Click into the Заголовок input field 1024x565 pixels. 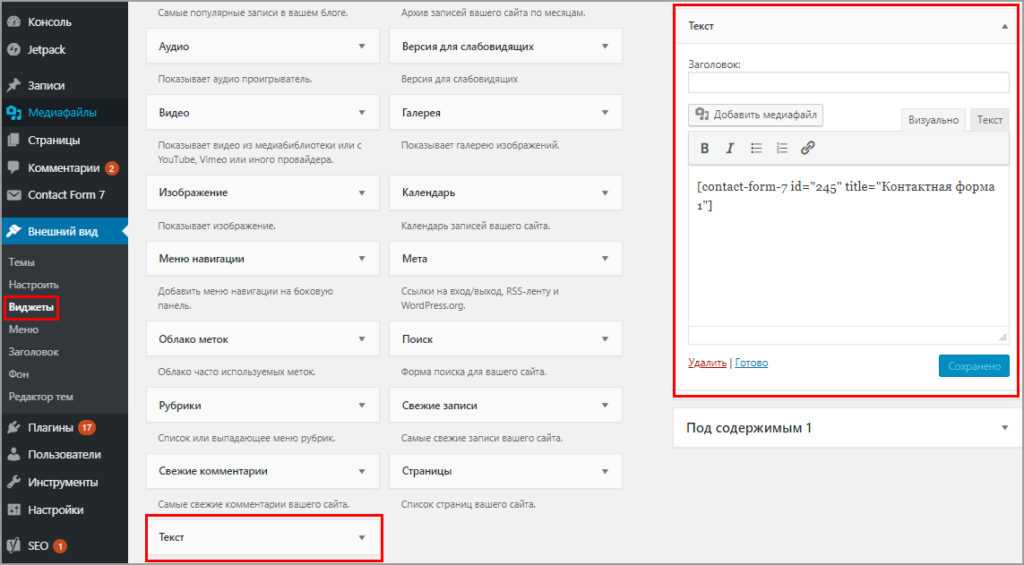click(x=848, y=83)
